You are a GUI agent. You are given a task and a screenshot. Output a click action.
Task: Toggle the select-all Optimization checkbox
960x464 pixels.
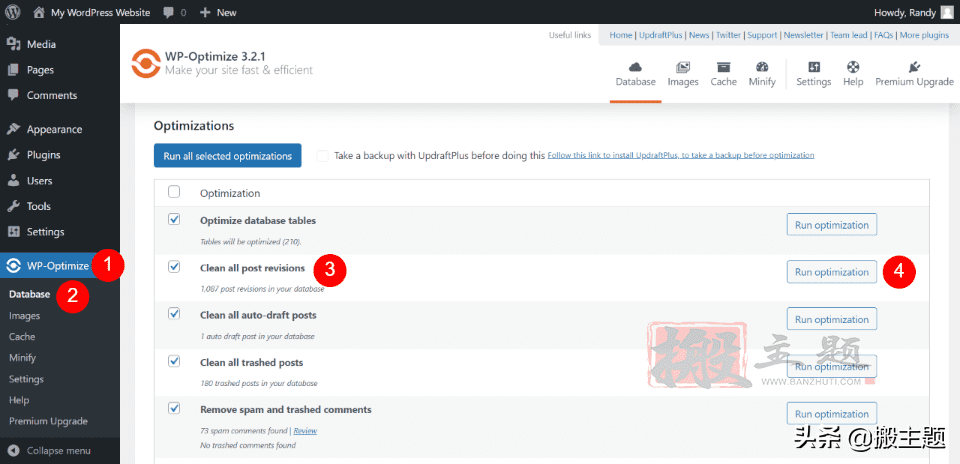tap(174, 192)
